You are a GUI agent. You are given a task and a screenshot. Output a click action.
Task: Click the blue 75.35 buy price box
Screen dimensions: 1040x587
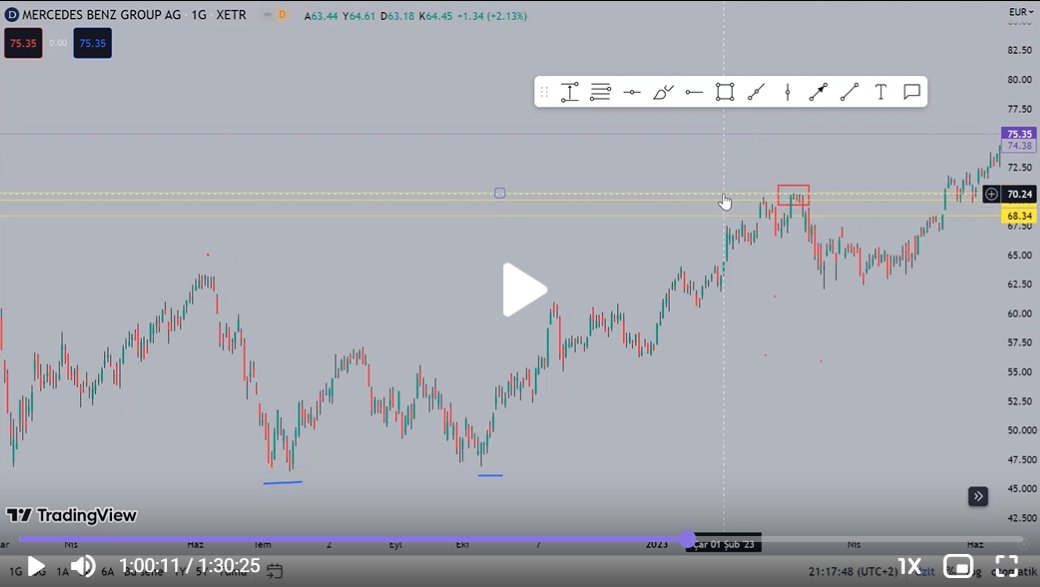(x=92, y=43)
